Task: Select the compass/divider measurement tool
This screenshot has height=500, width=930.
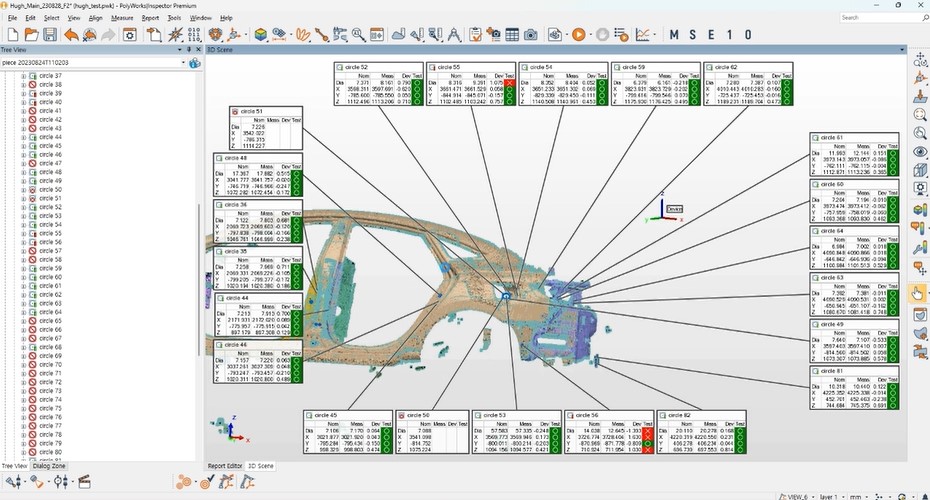Action: tap(454, 35)
